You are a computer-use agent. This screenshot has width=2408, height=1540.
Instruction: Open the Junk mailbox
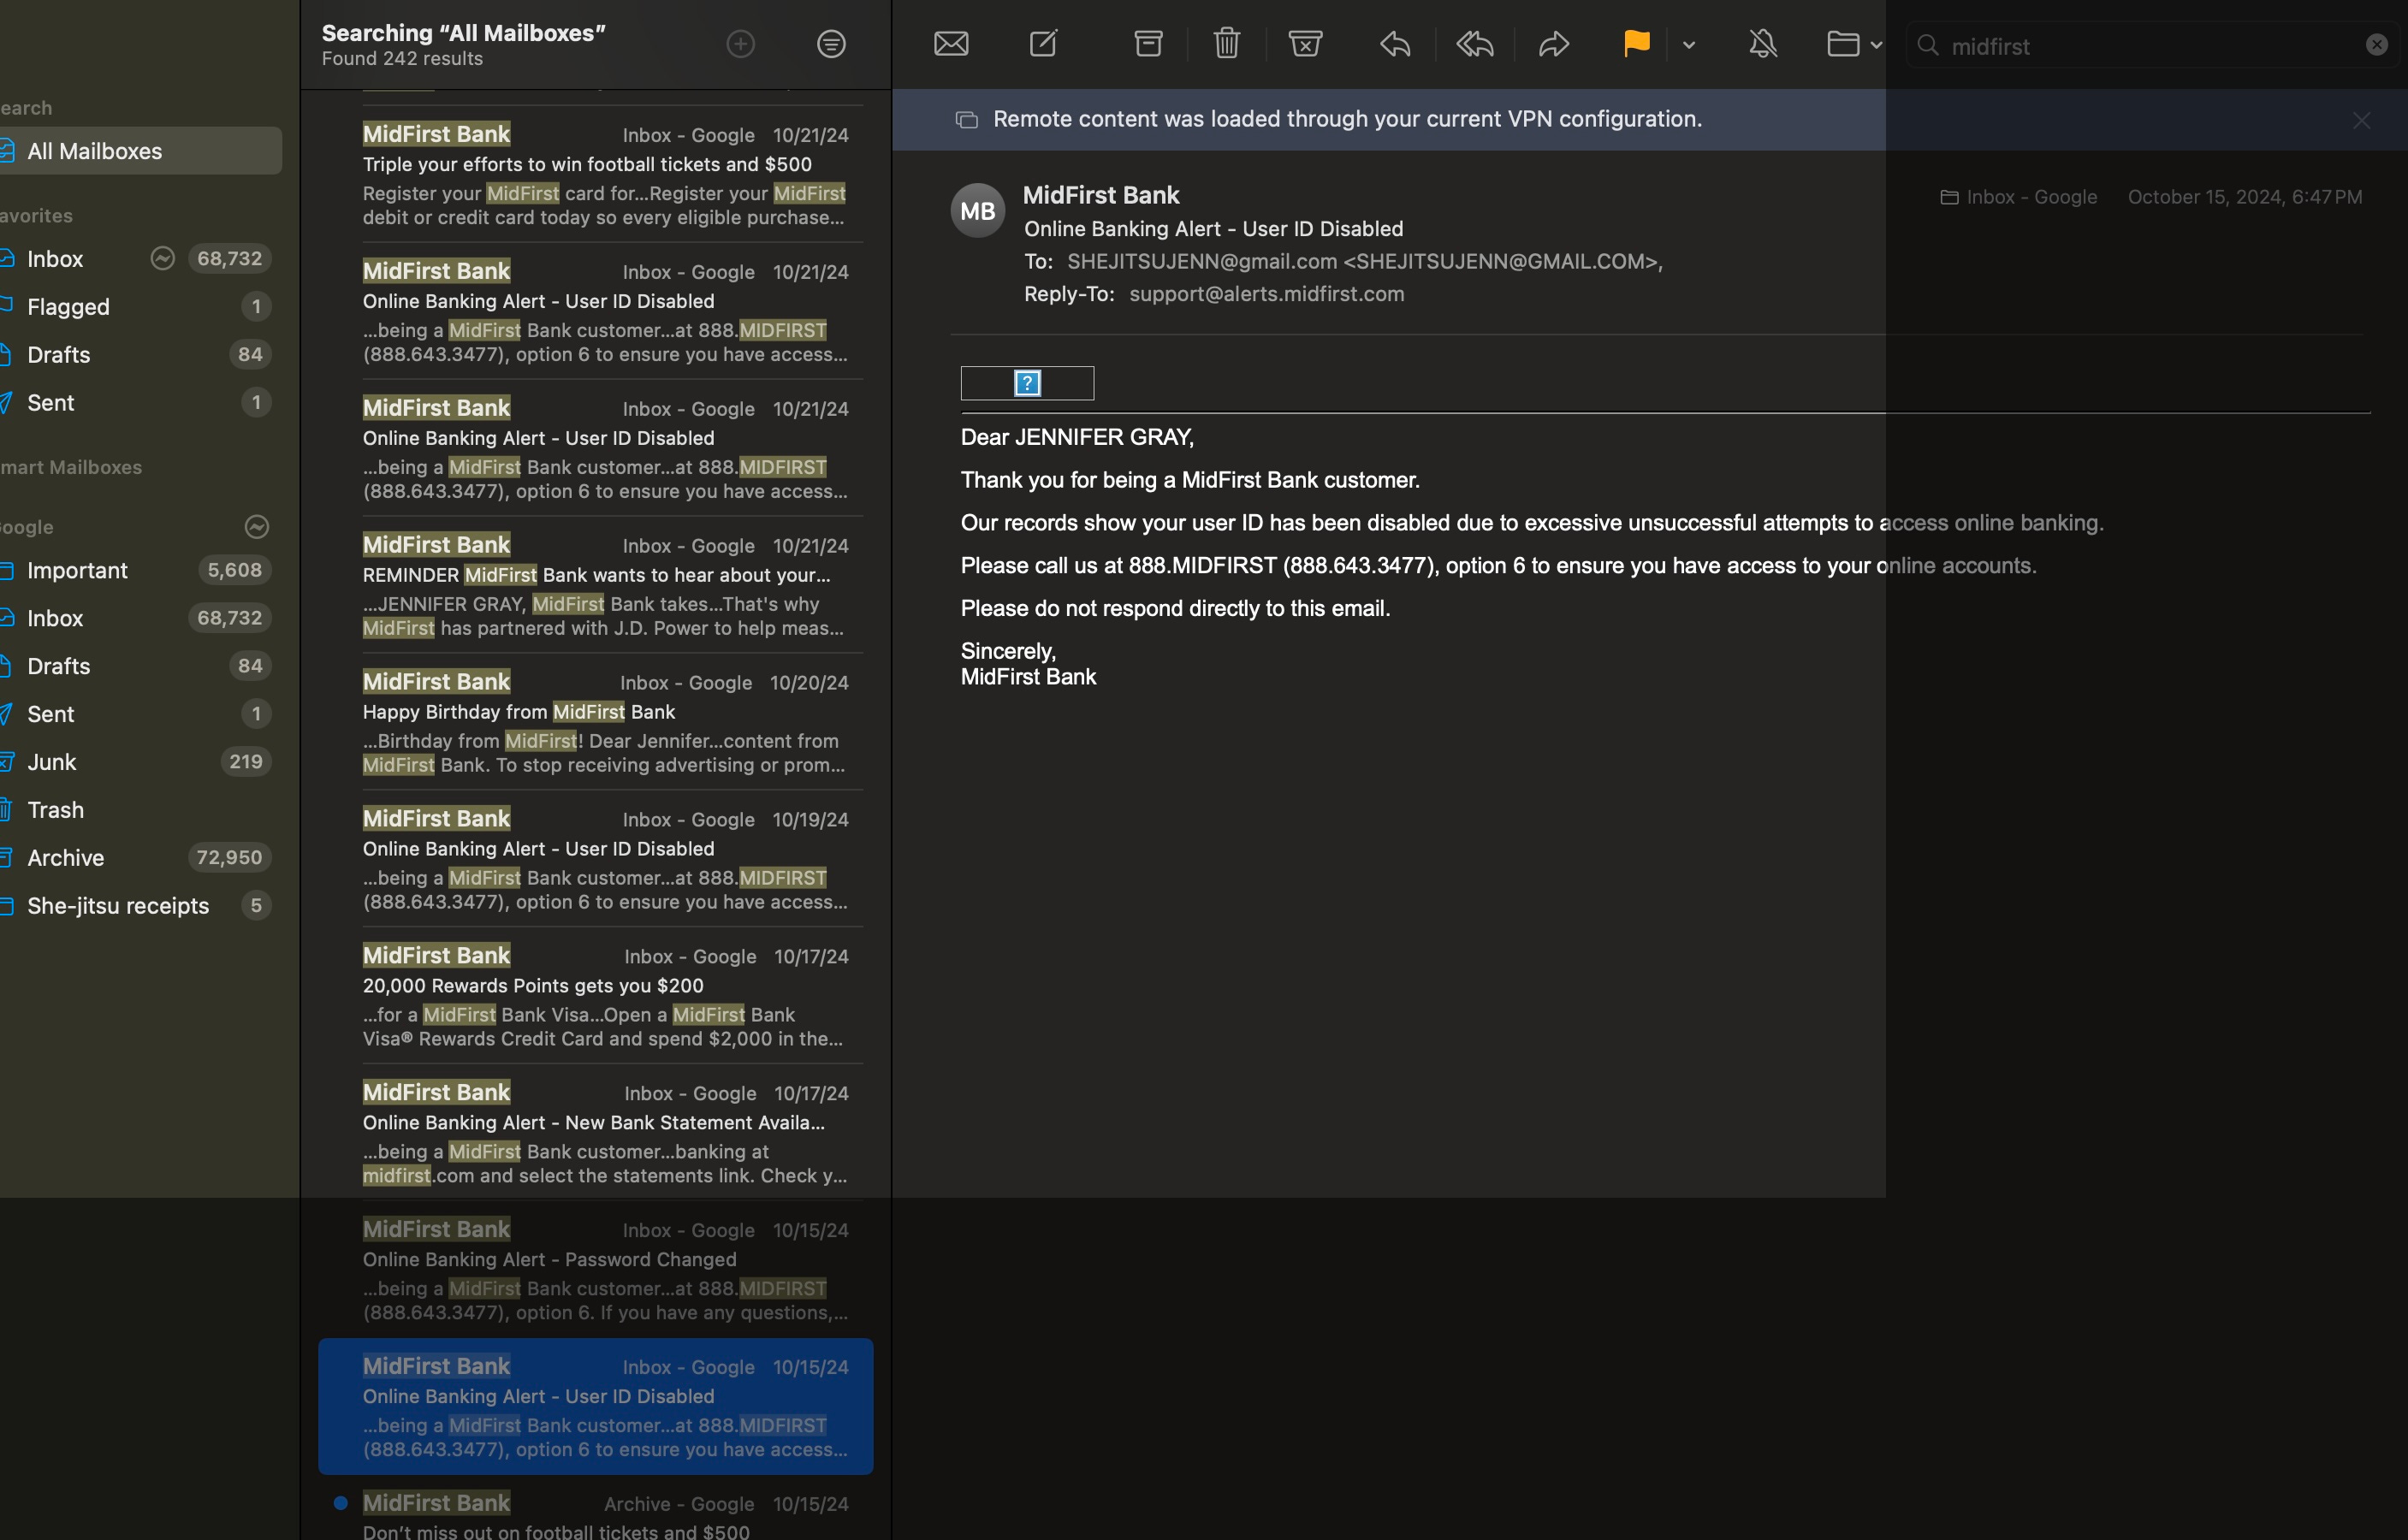tap(52, 762)
